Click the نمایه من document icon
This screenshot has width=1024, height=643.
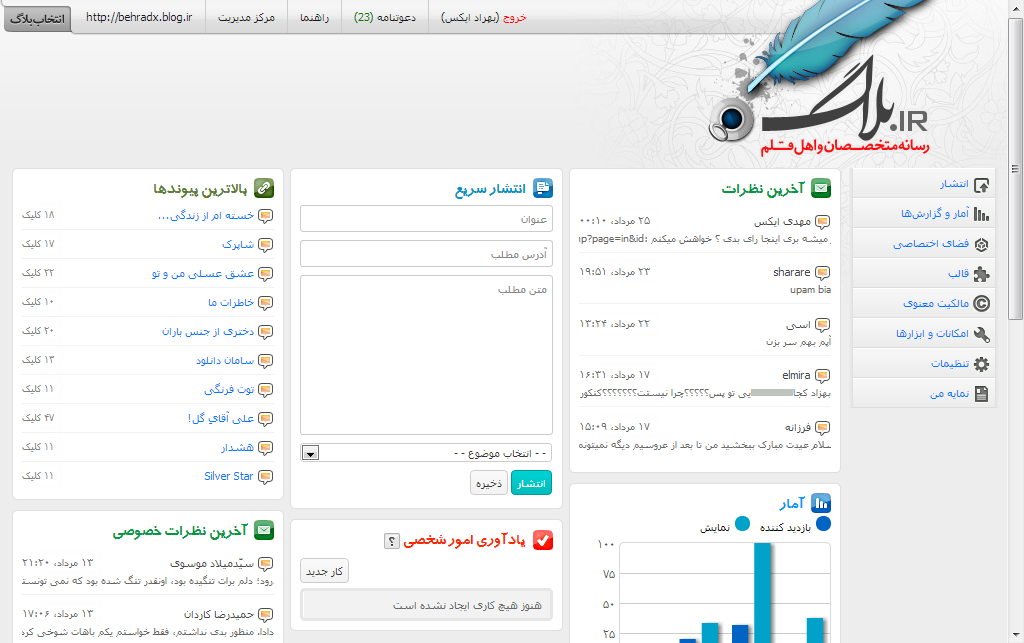tap(982, 394)
